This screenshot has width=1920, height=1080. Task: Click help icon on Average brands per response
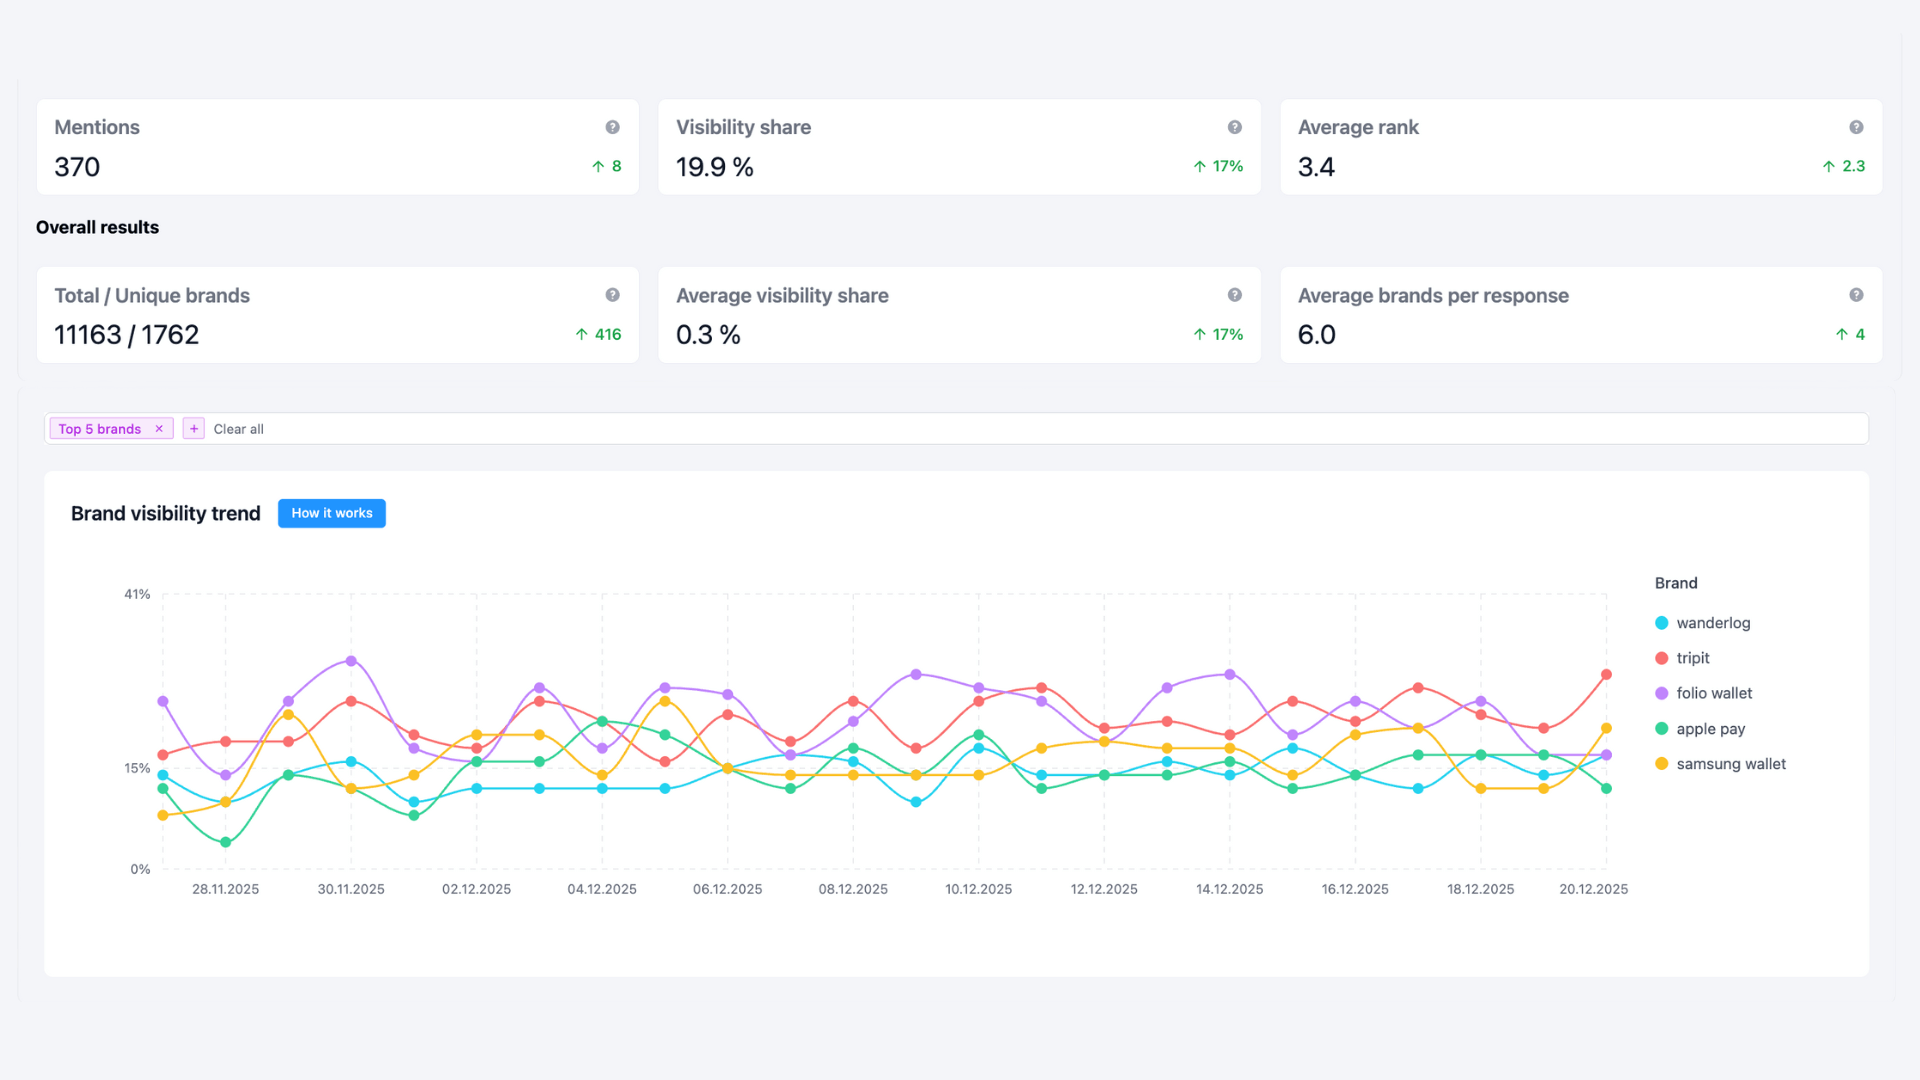click(x=1856, y=295)
